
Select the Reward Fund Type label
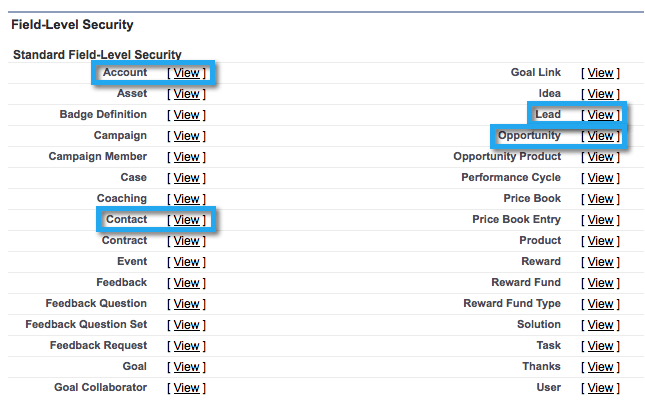[512, 303]
